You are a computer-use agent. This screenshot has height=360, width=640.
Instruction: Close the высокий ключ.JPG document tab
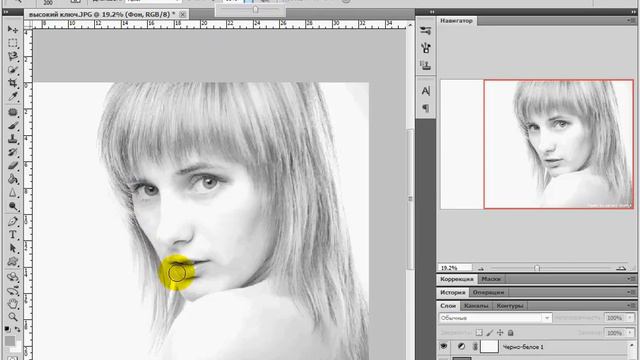click(x=182, y=14)
